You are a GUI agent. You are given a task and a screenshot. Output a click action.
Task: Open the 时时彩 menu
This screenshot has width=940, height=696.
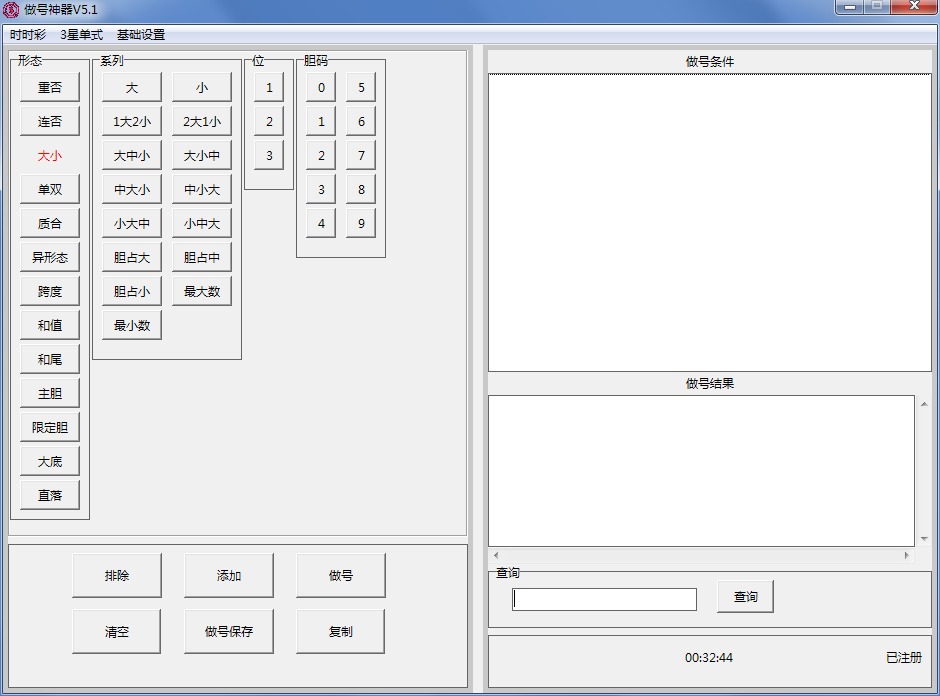point(28,35)
